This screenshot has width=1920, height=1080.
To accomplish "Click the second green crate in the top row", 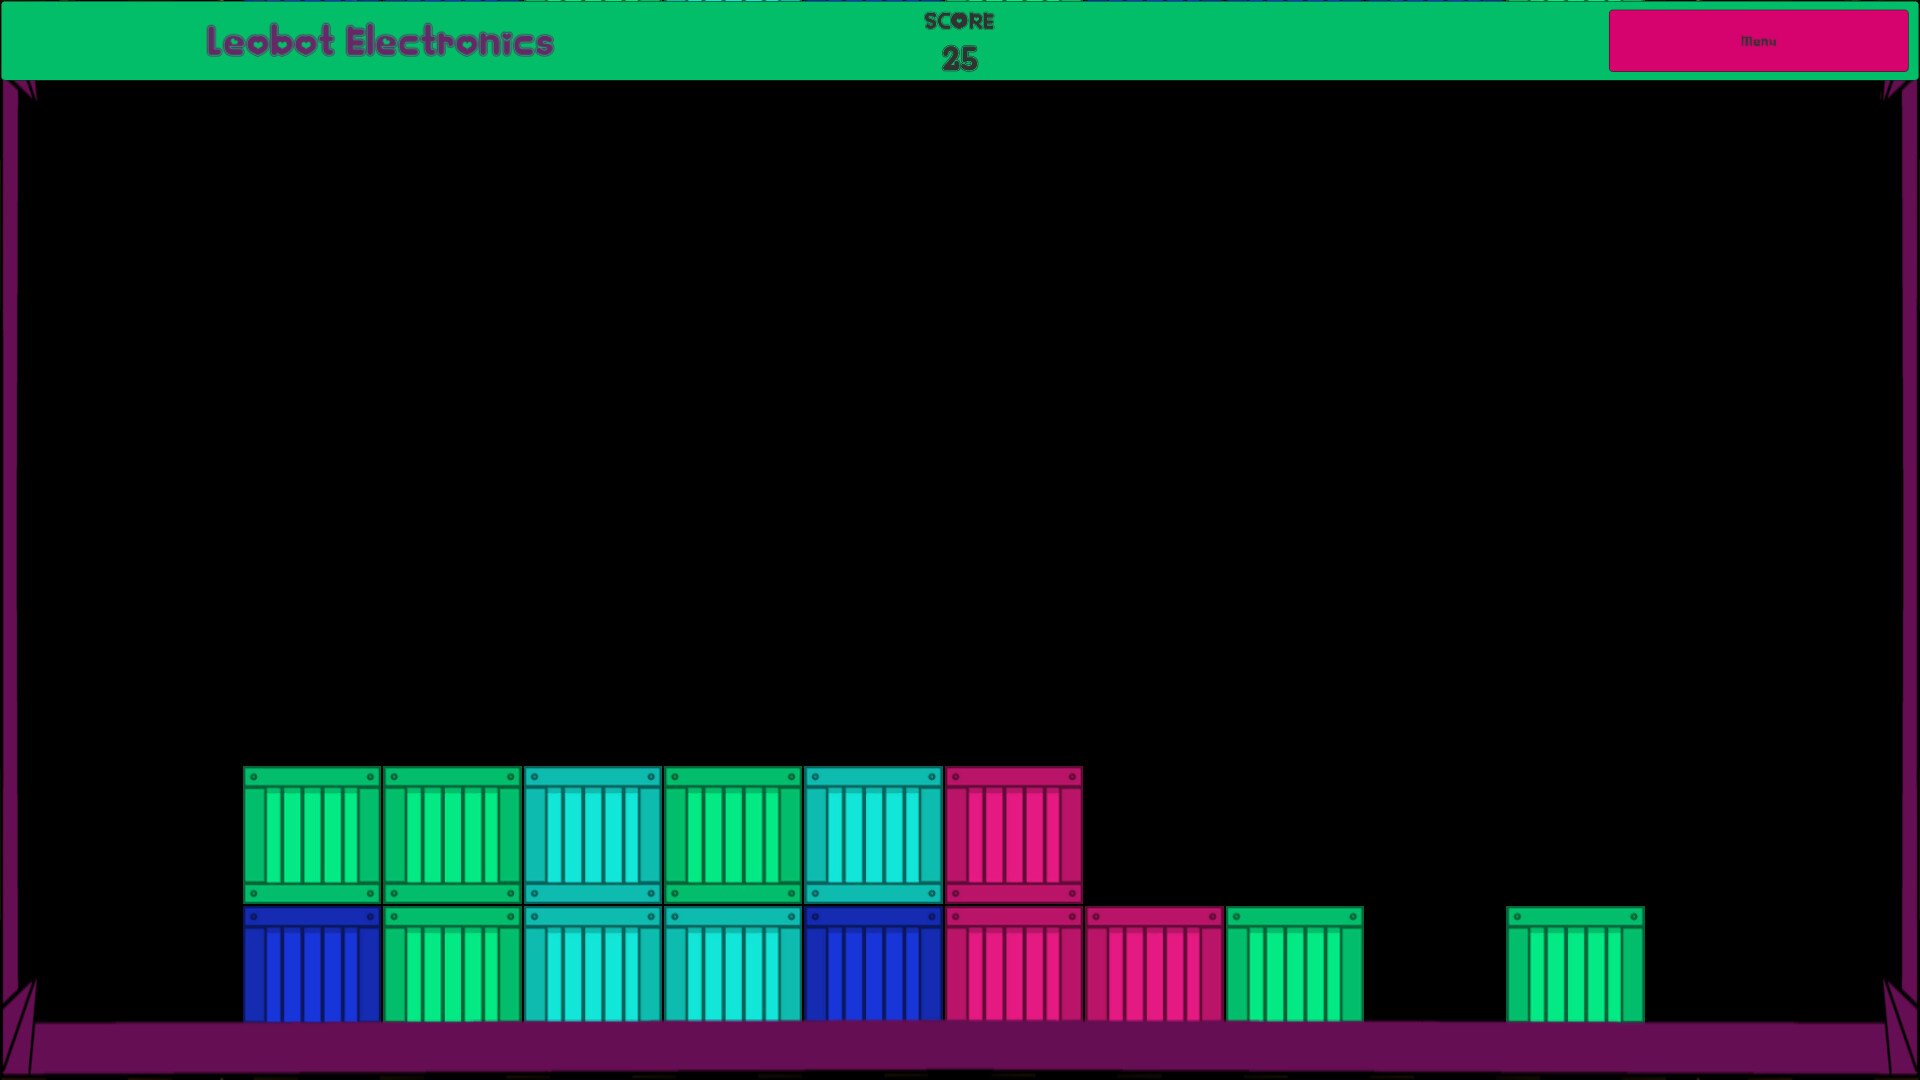I will coord(452,830).
